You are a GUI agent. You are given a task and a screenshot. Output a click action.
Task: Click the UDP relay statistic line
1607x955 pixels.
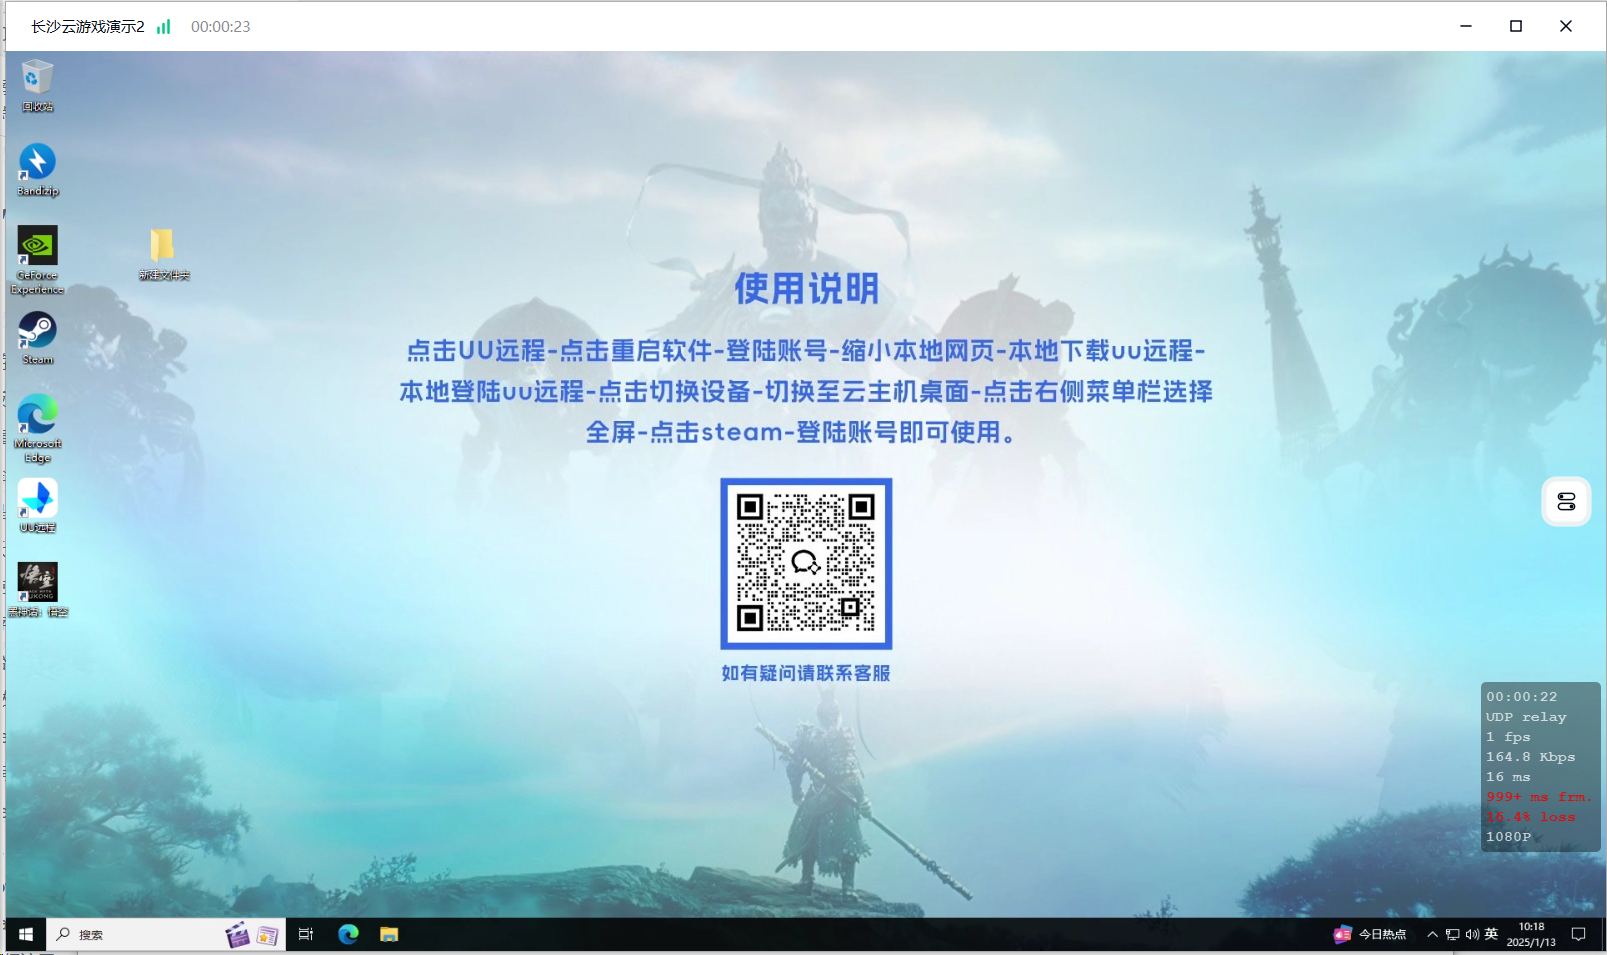pos(1526,717)
